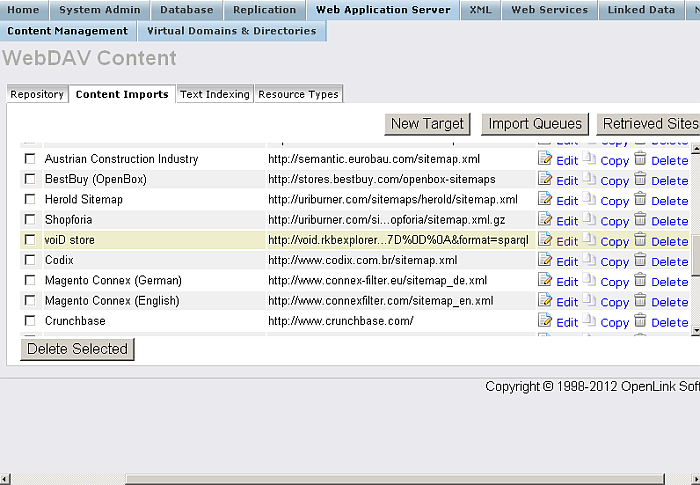Image resolution: width=700 pixels, height=485 pixels.
Task: Click trash icon for BestBuy (OpenBox)
Action: pyautogui.click(x=640, y=178)
